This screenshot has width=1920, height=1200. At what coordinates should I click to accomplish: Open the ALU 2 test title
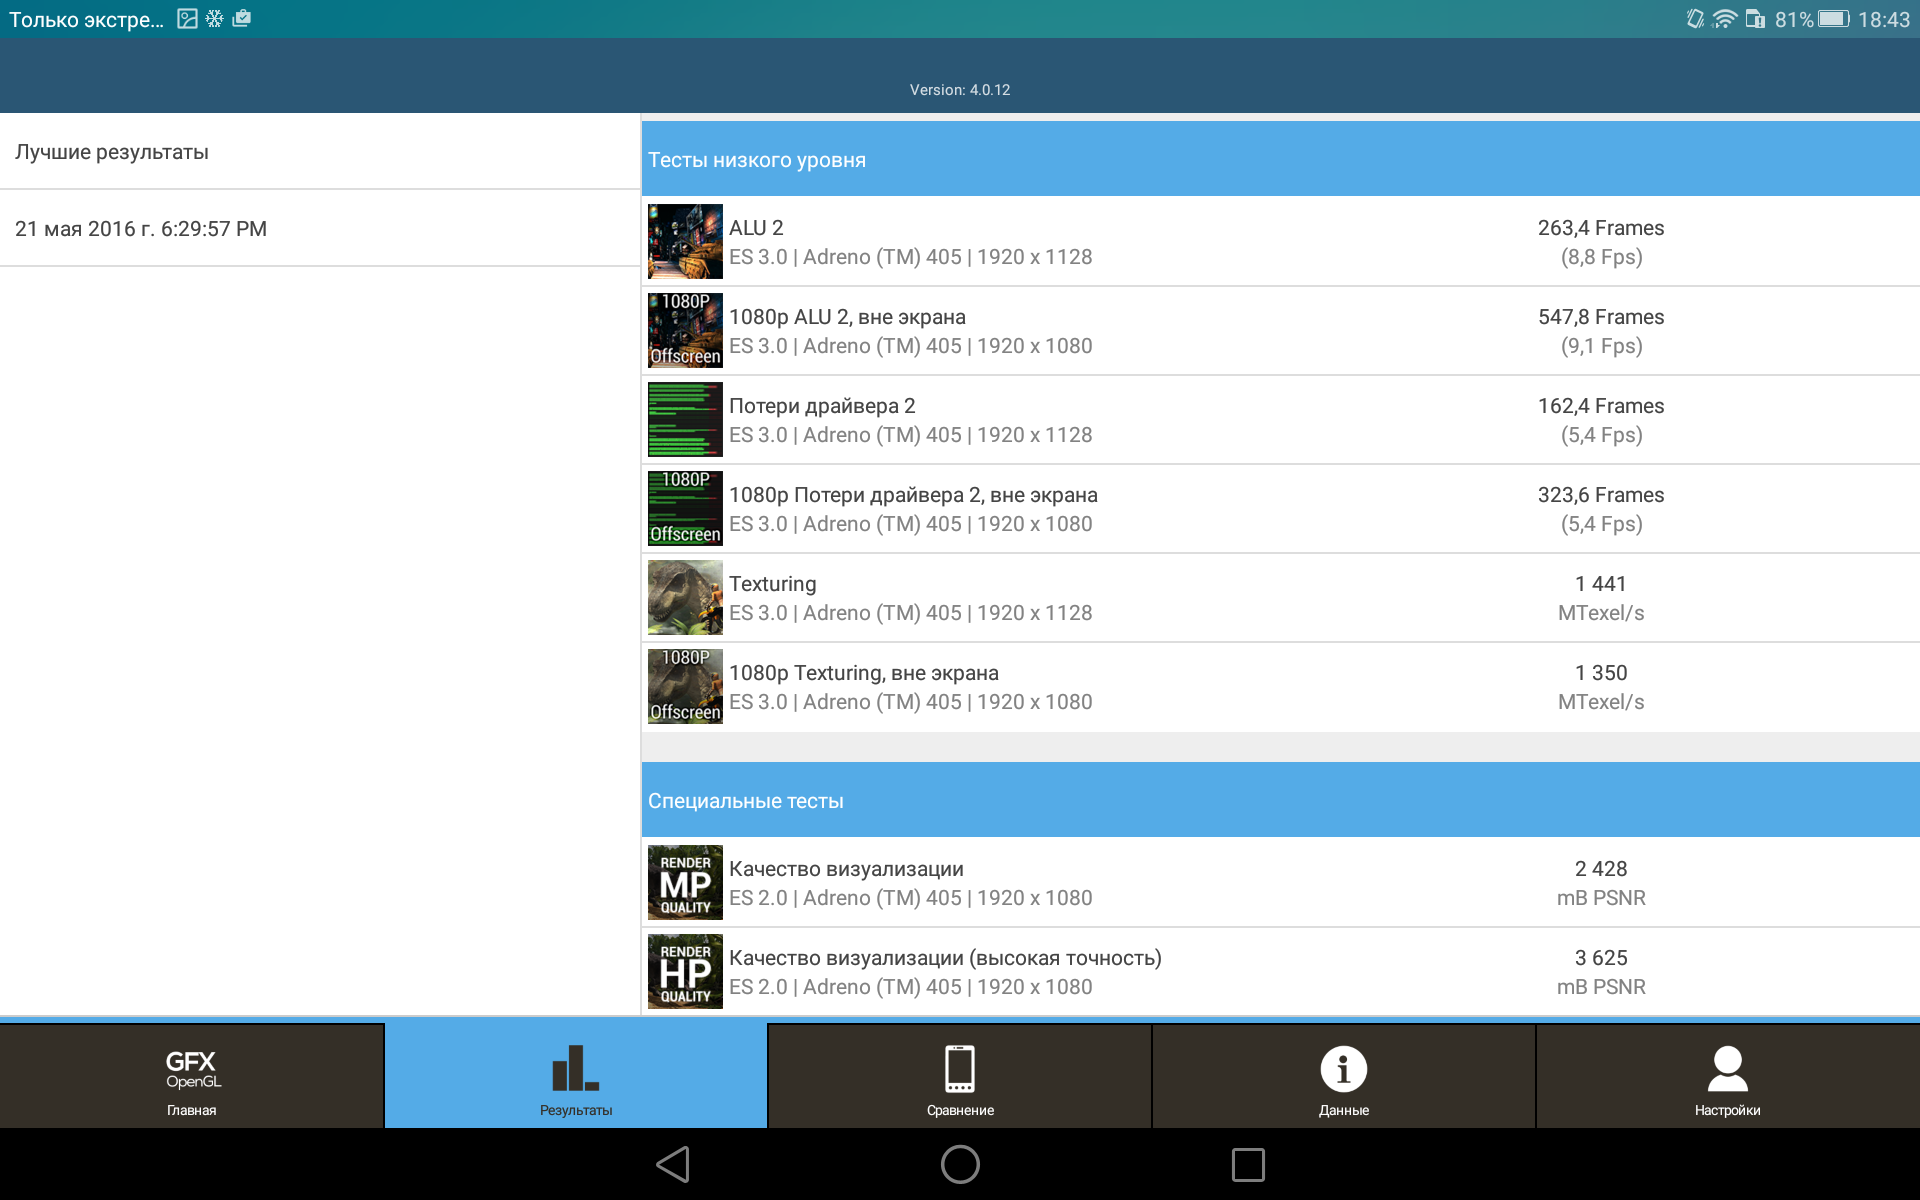[756, 228]
